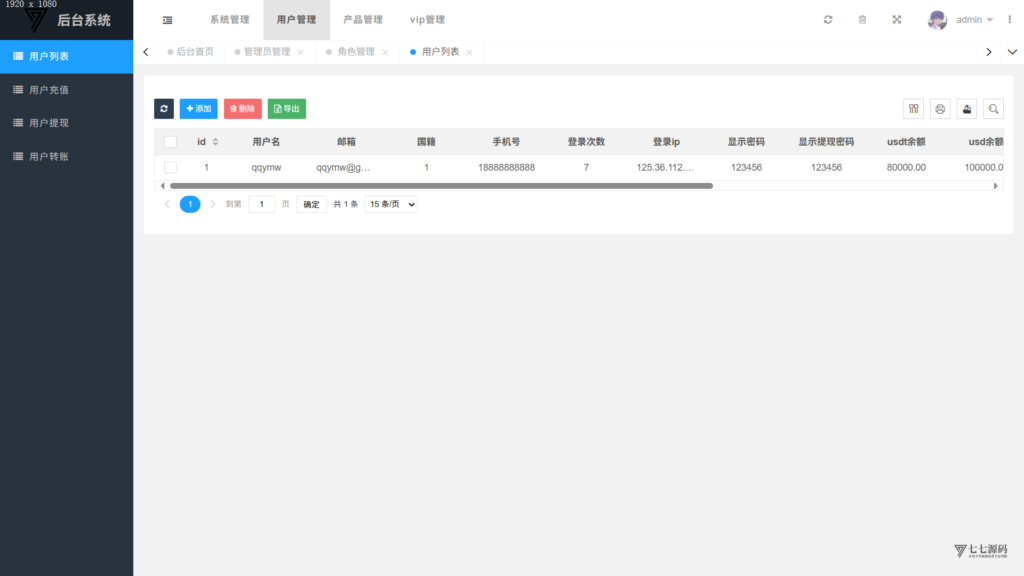
Task: Open the vertical three-dot more menu
Action: coord(1010,20)
